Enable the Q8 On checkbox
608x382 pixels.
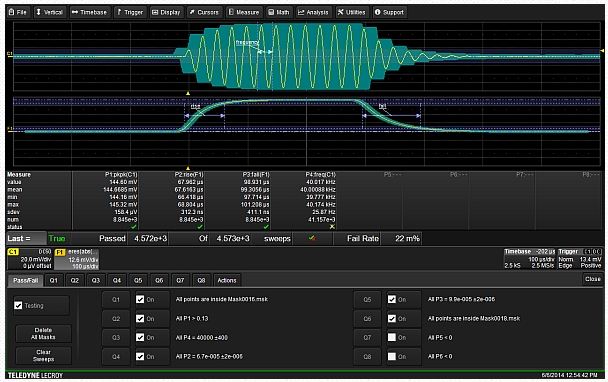(x=392, y=356)
